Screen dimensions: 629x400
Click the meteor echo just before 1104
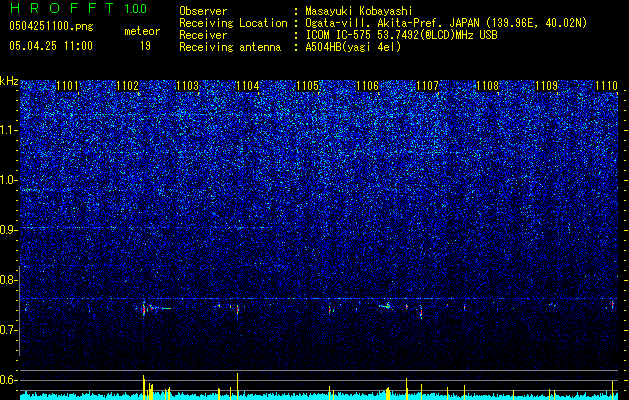click(x=237, y=310)
